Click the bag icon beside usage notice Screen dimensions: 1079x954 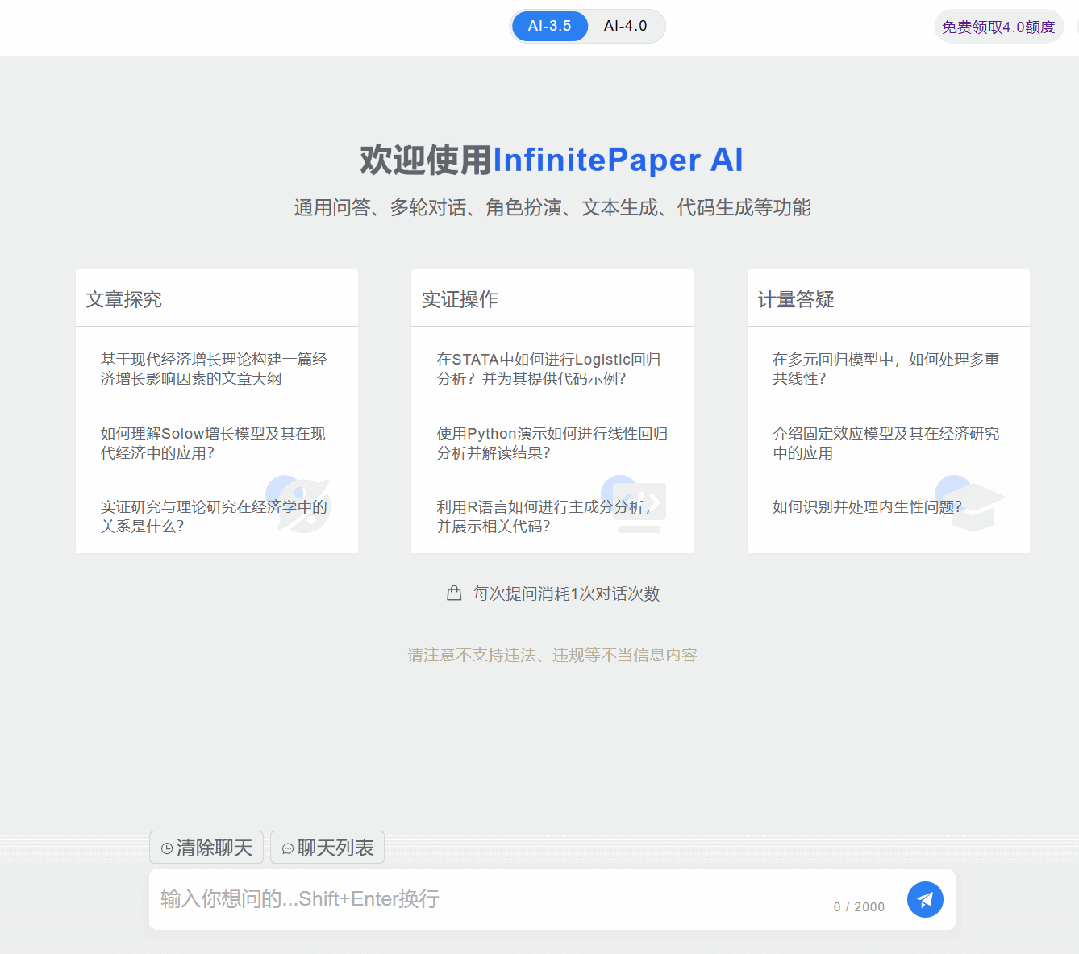click(454, 593)
